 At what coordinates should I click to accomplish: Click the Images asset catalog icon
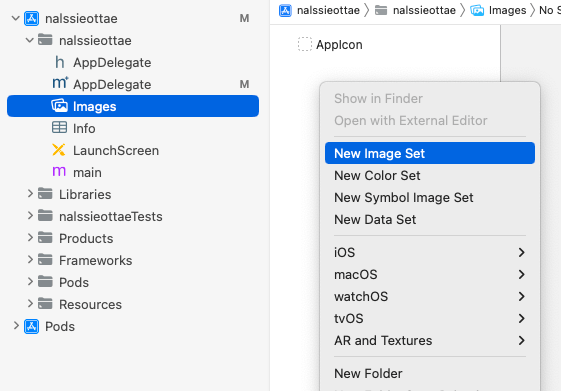pos(59,106)
